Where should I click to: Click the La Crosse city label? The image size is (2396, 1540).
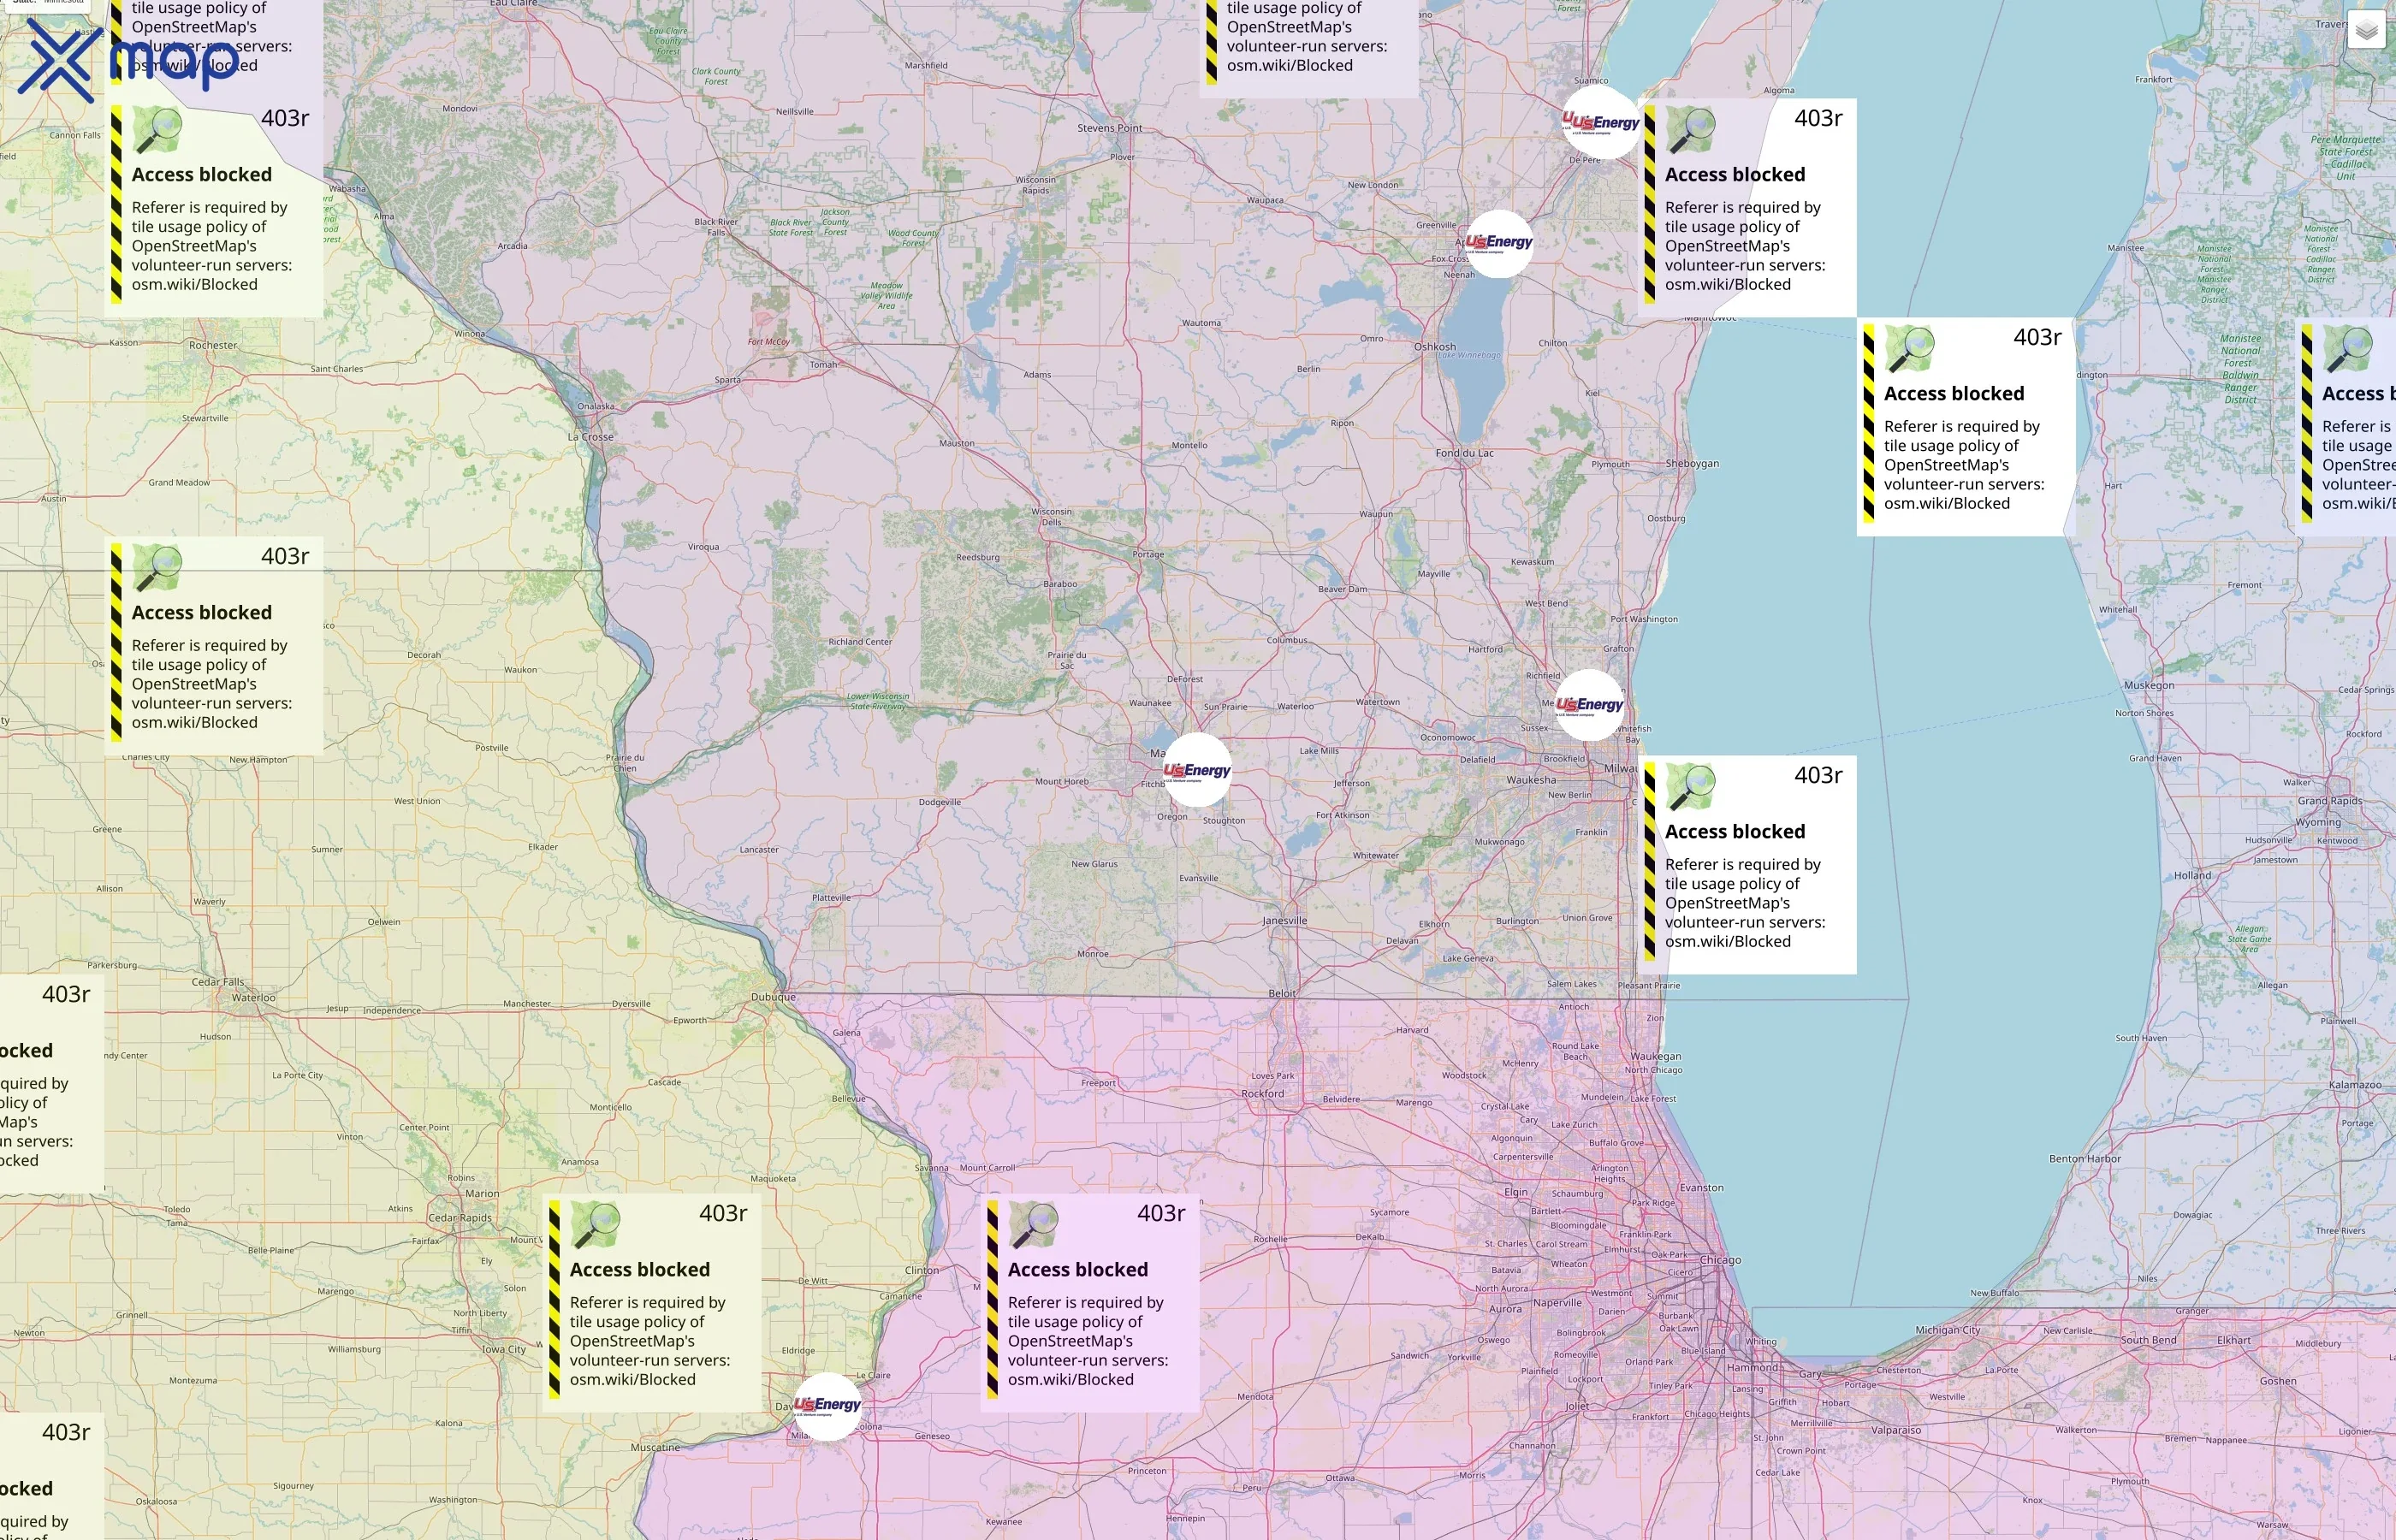tap(591, 437)
